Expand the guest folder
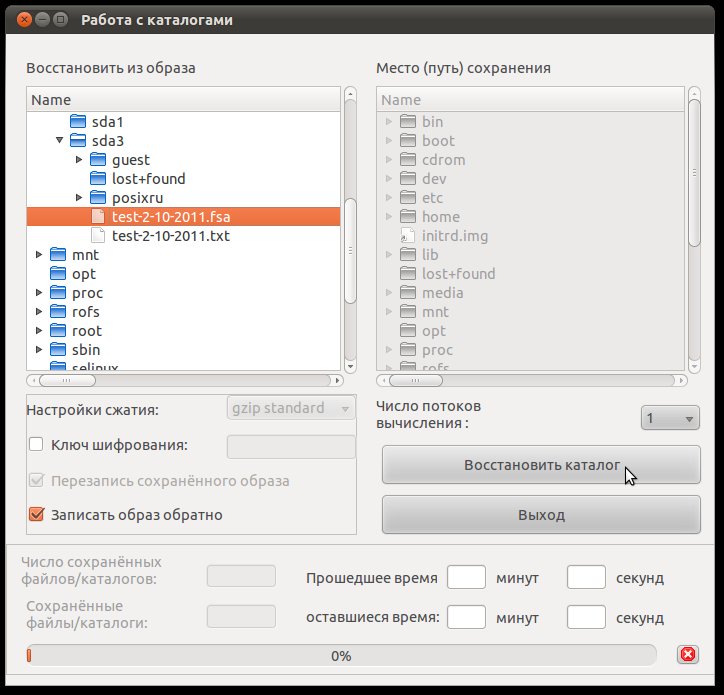 click(x=79, y=159)
